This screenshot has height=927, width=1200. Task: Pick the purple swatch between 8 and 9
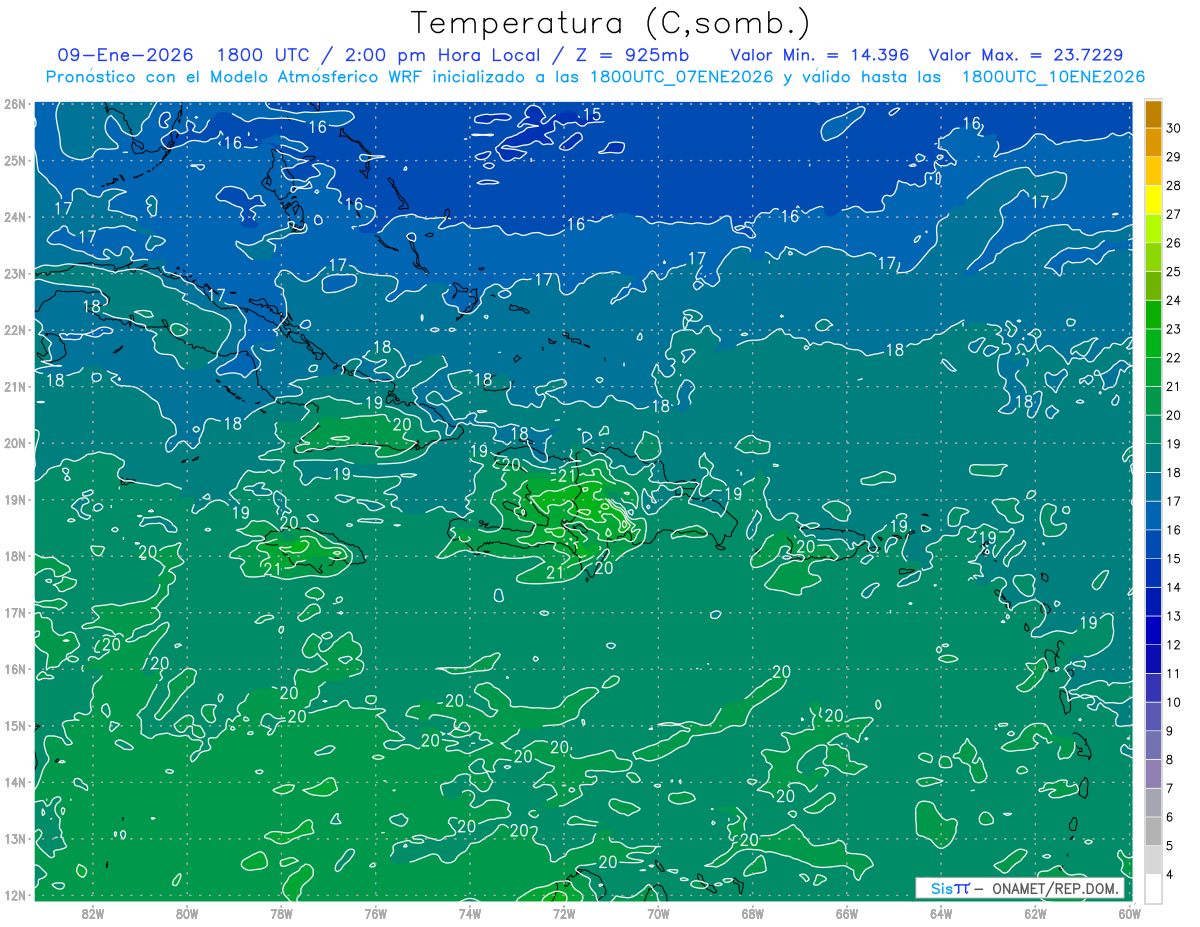(1153, 746)
